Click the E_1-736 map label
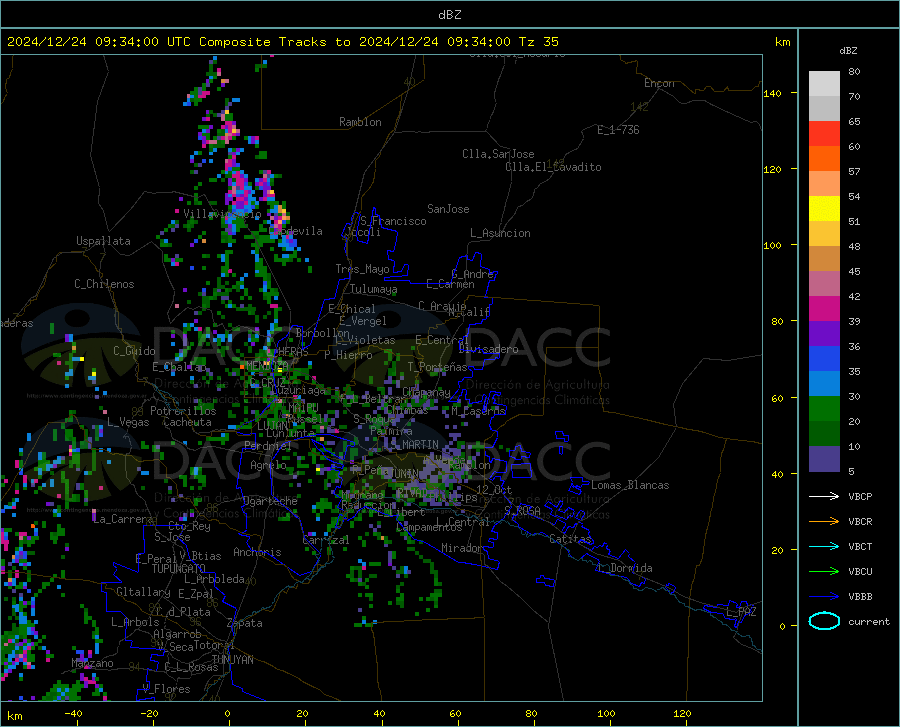Image resolution: width=900 pixels, height=727 pixels. coord(618,130)
